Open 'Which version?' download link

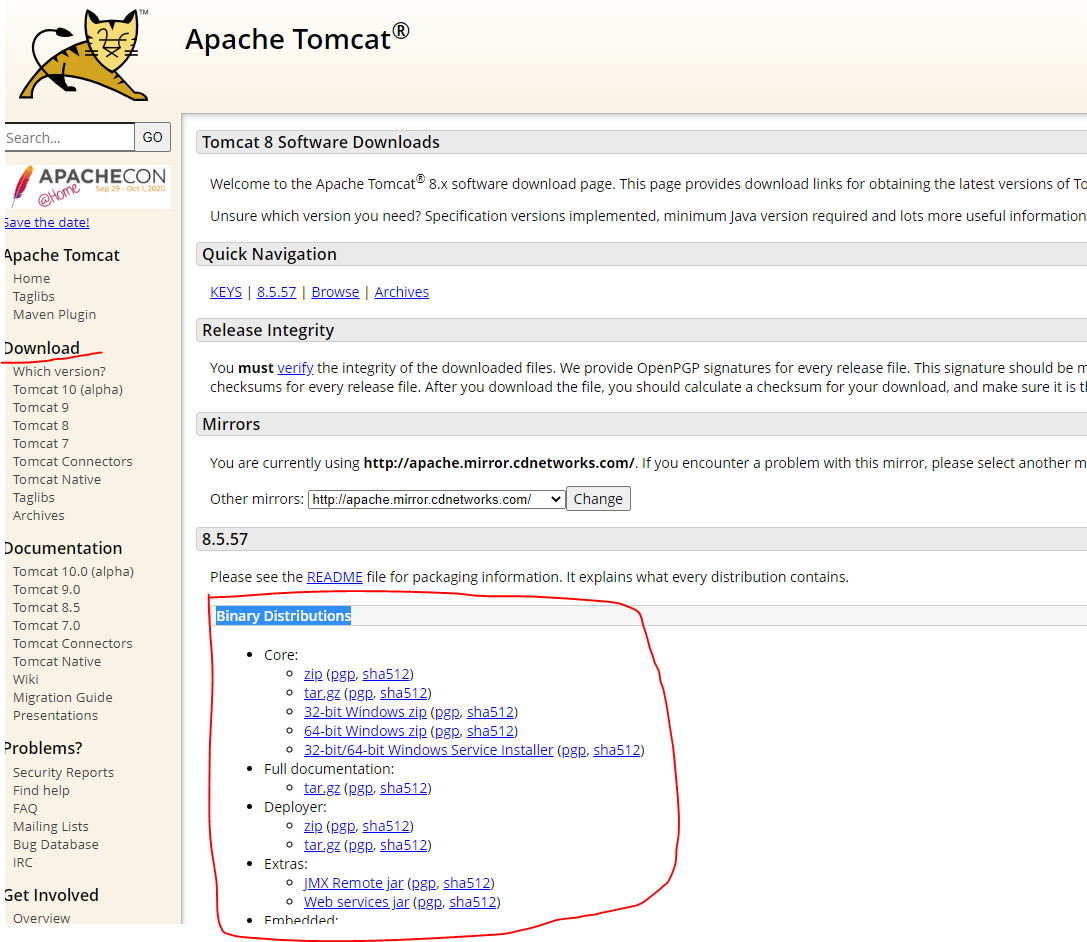pos(59,371)
